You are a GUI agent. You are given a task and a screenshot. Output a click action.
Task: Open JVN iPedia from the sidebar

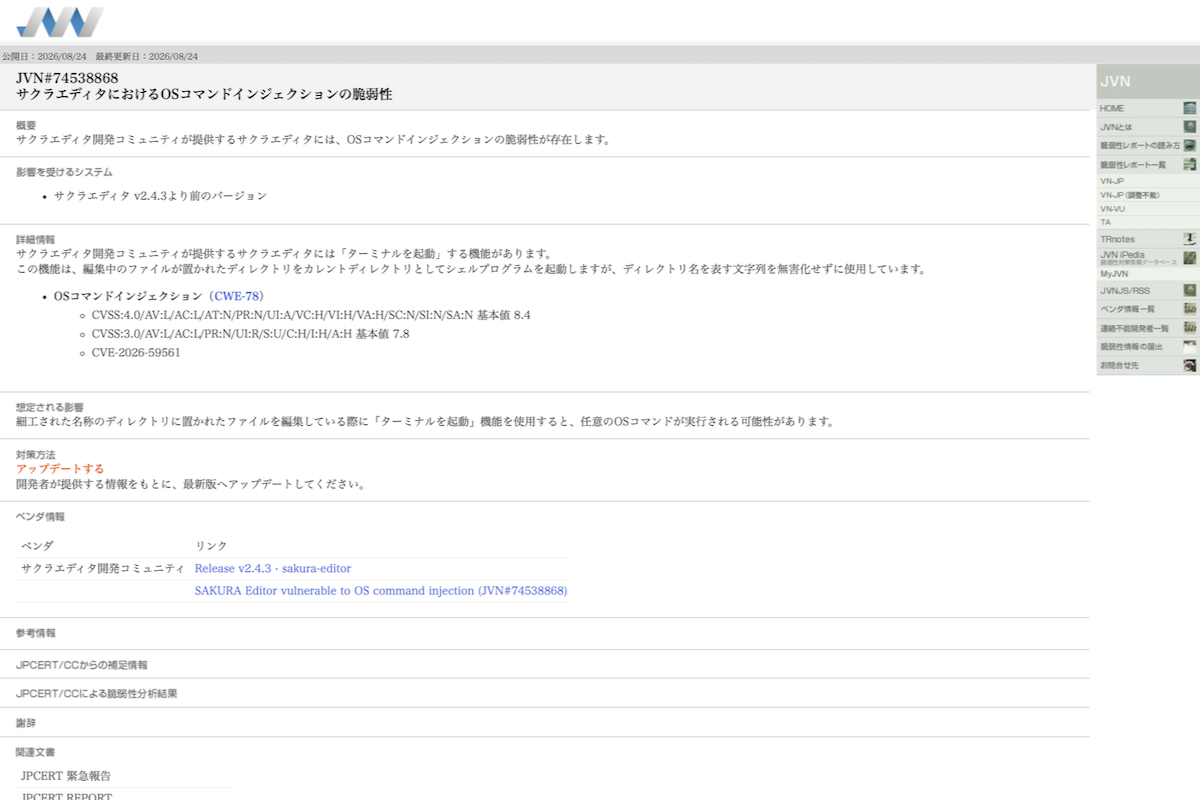[1147, 258]
